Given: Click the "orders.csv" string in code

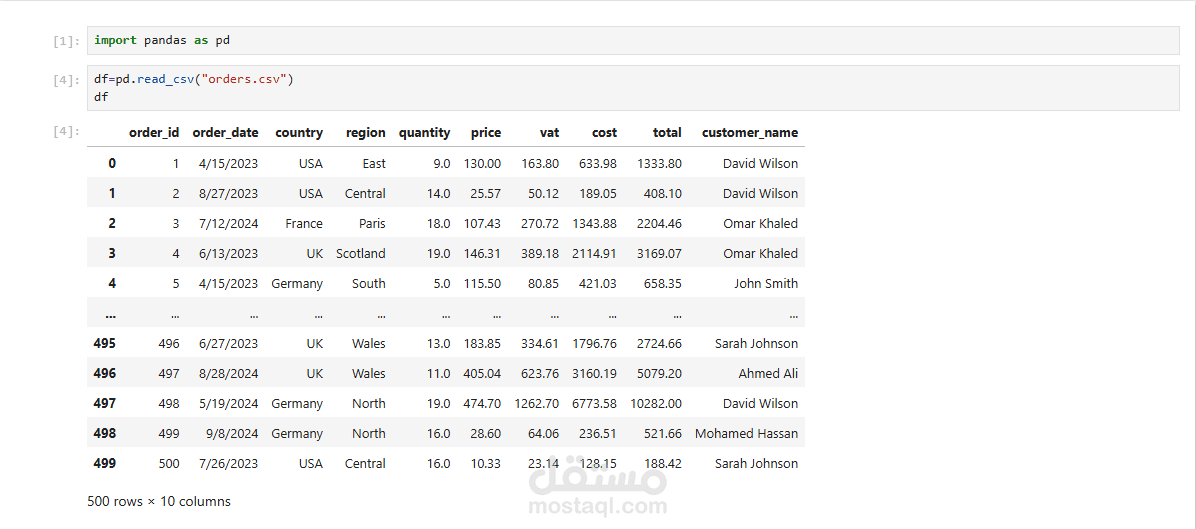Looking at the screenshot, I should (245, 79).
